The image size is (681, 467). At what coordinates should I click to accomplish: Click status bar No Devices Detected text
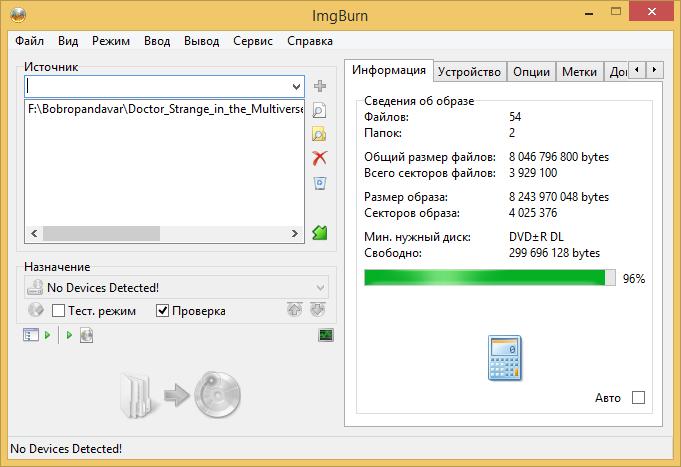[66, 449]
